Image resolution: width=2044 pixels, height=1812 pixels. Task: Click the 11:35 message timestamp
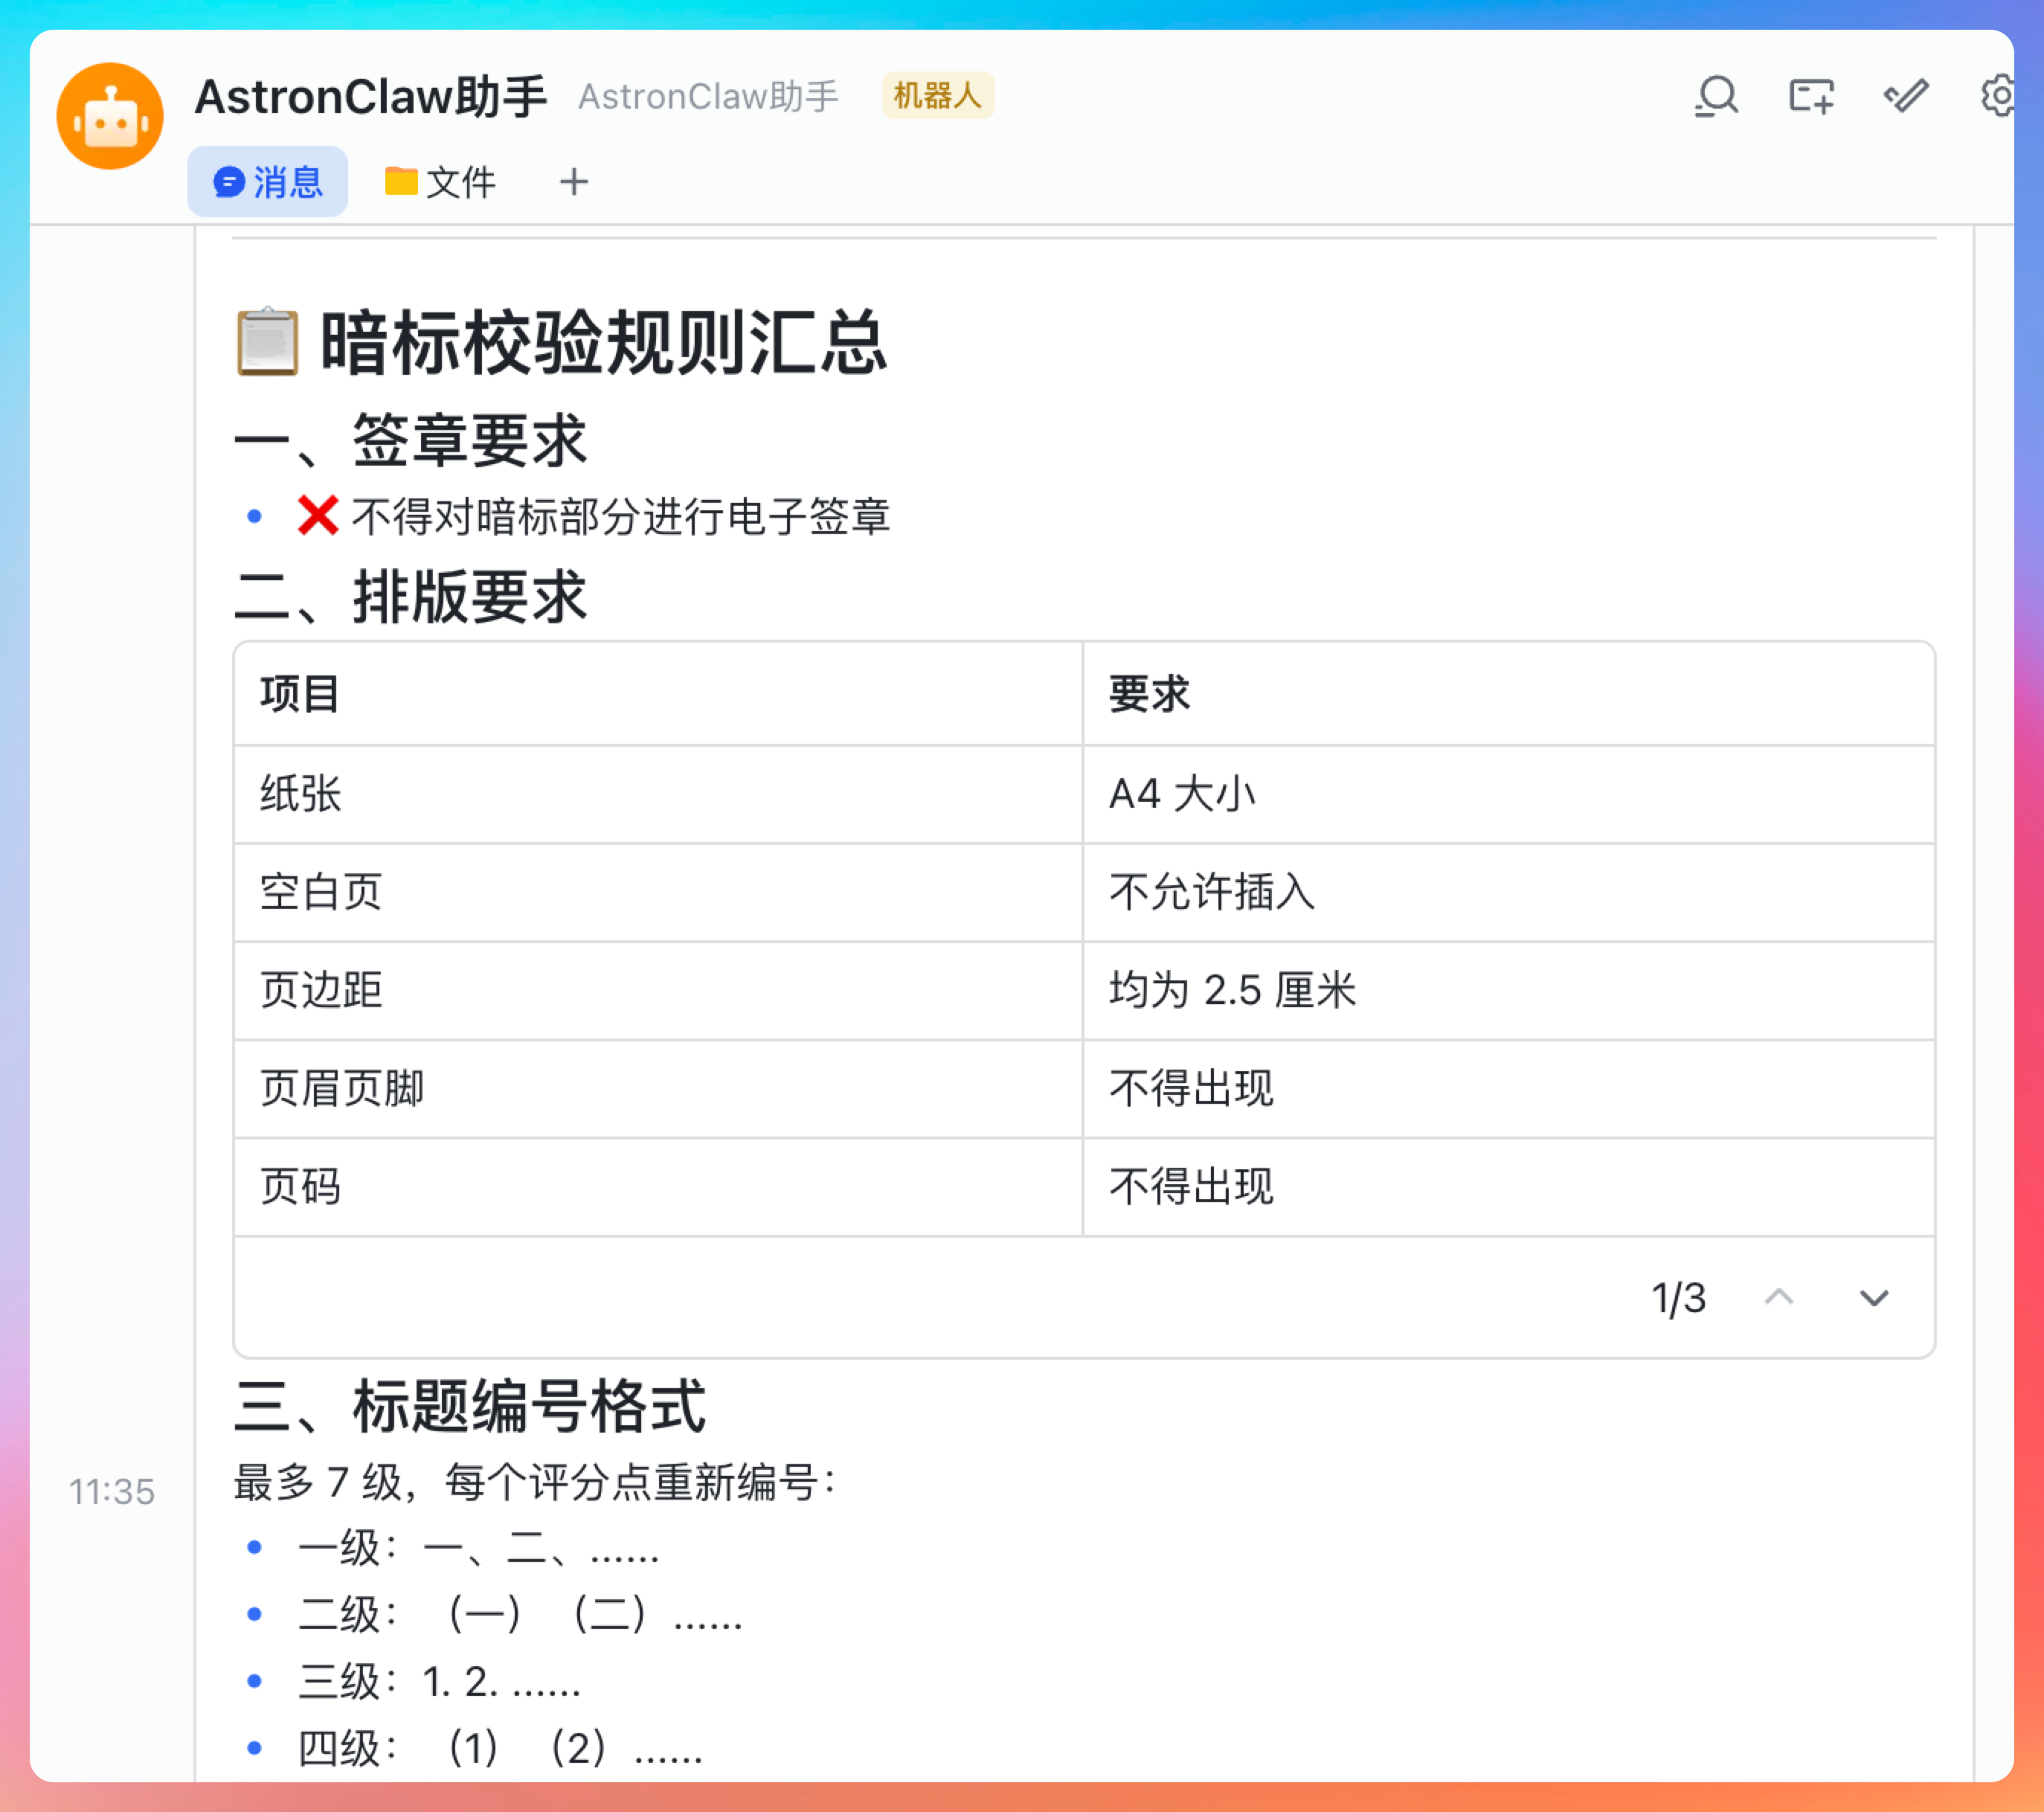tap(112, 1492)
